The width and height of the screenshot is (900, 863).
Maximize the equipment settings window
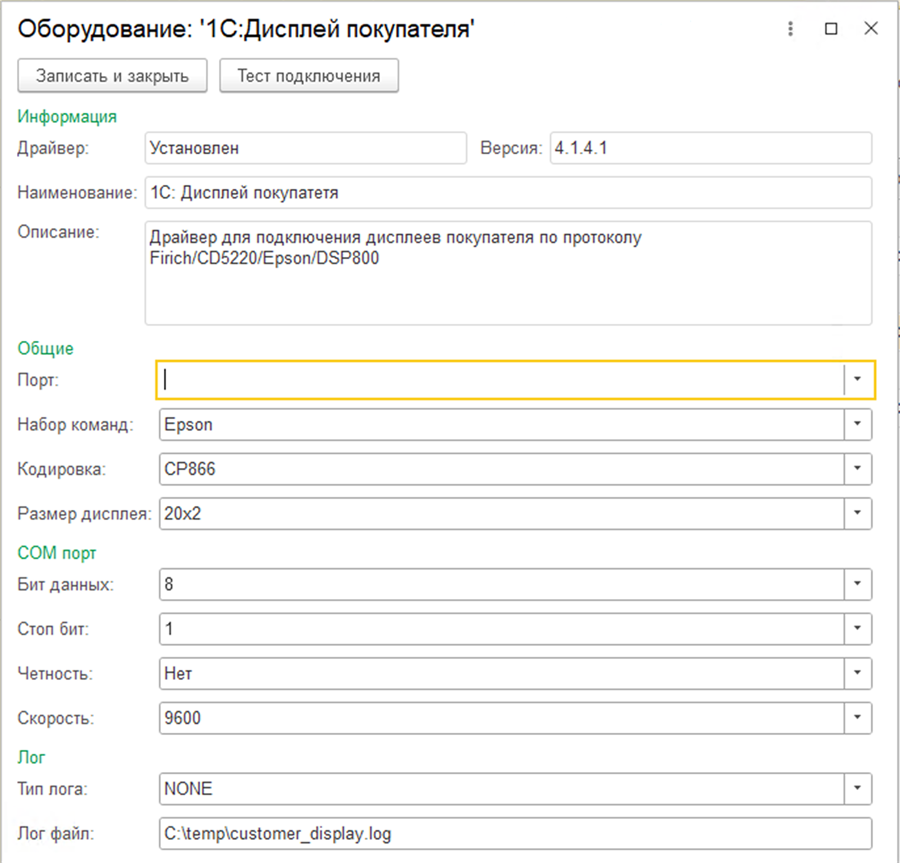pyautogui.click(x=830, y=29)
